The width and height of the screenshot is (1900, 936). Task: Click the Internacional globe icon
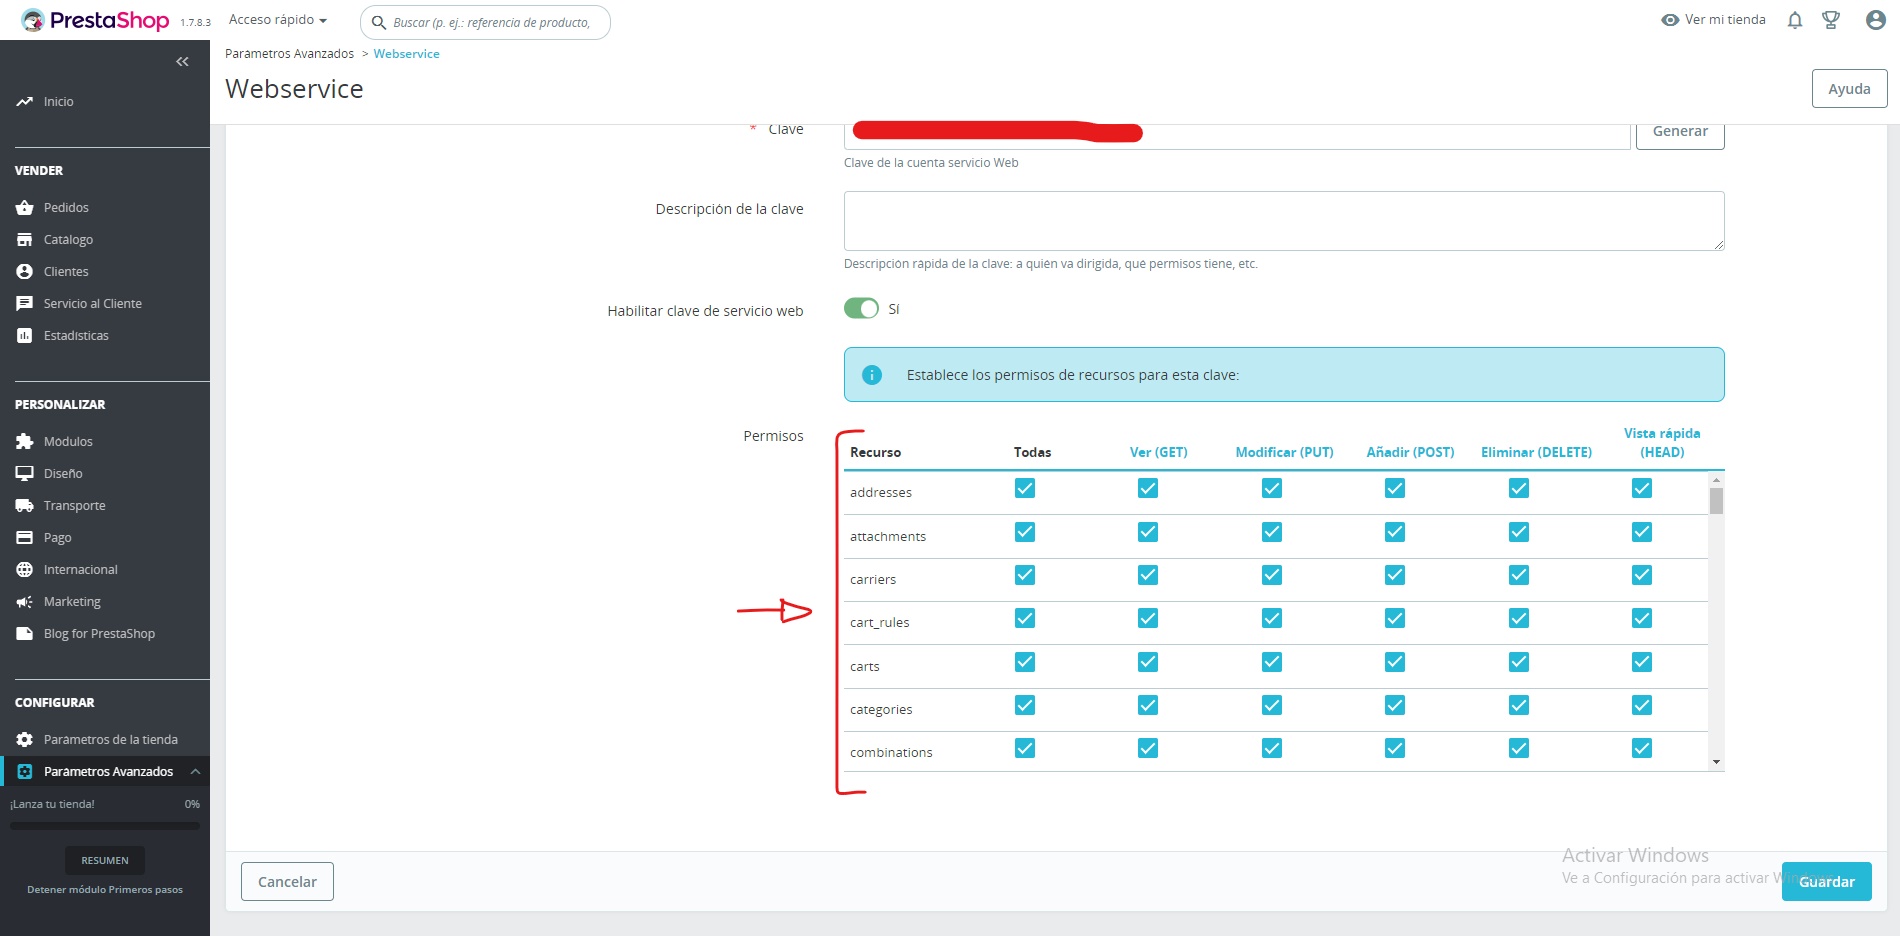(x=25, y=570)
